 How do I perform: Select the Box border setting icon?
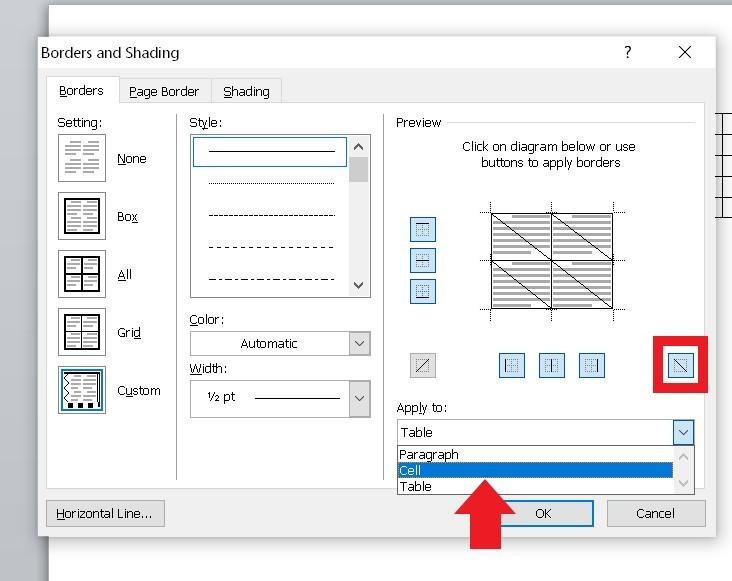tap(82, 216)
